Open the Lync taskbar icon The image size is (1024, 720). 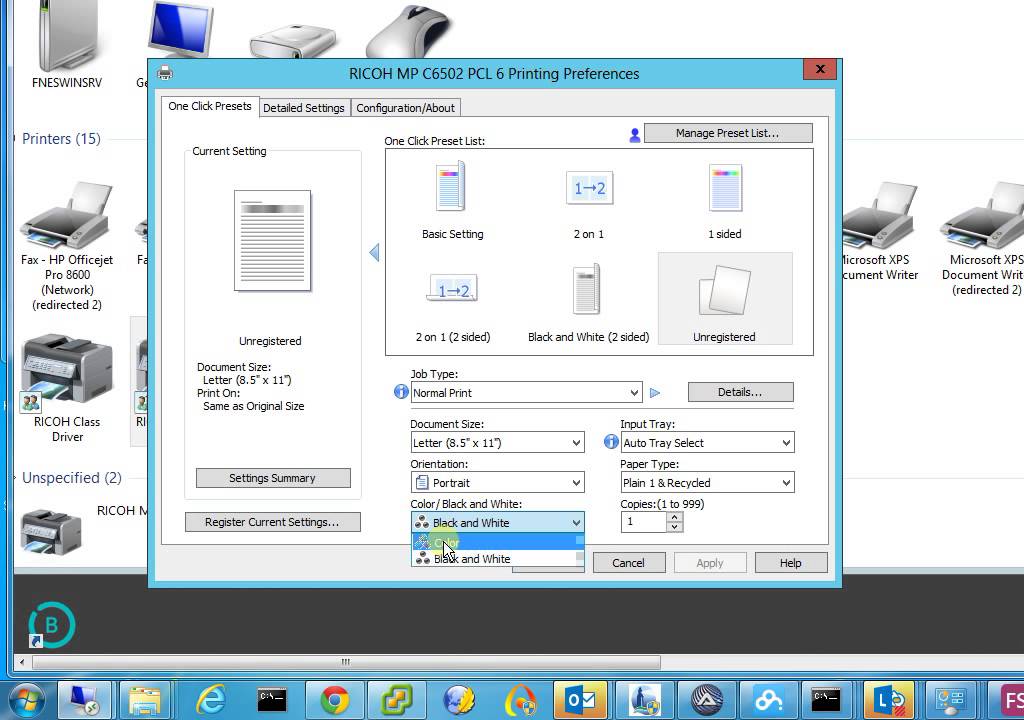pyautogui.click(x=888, y=700)
